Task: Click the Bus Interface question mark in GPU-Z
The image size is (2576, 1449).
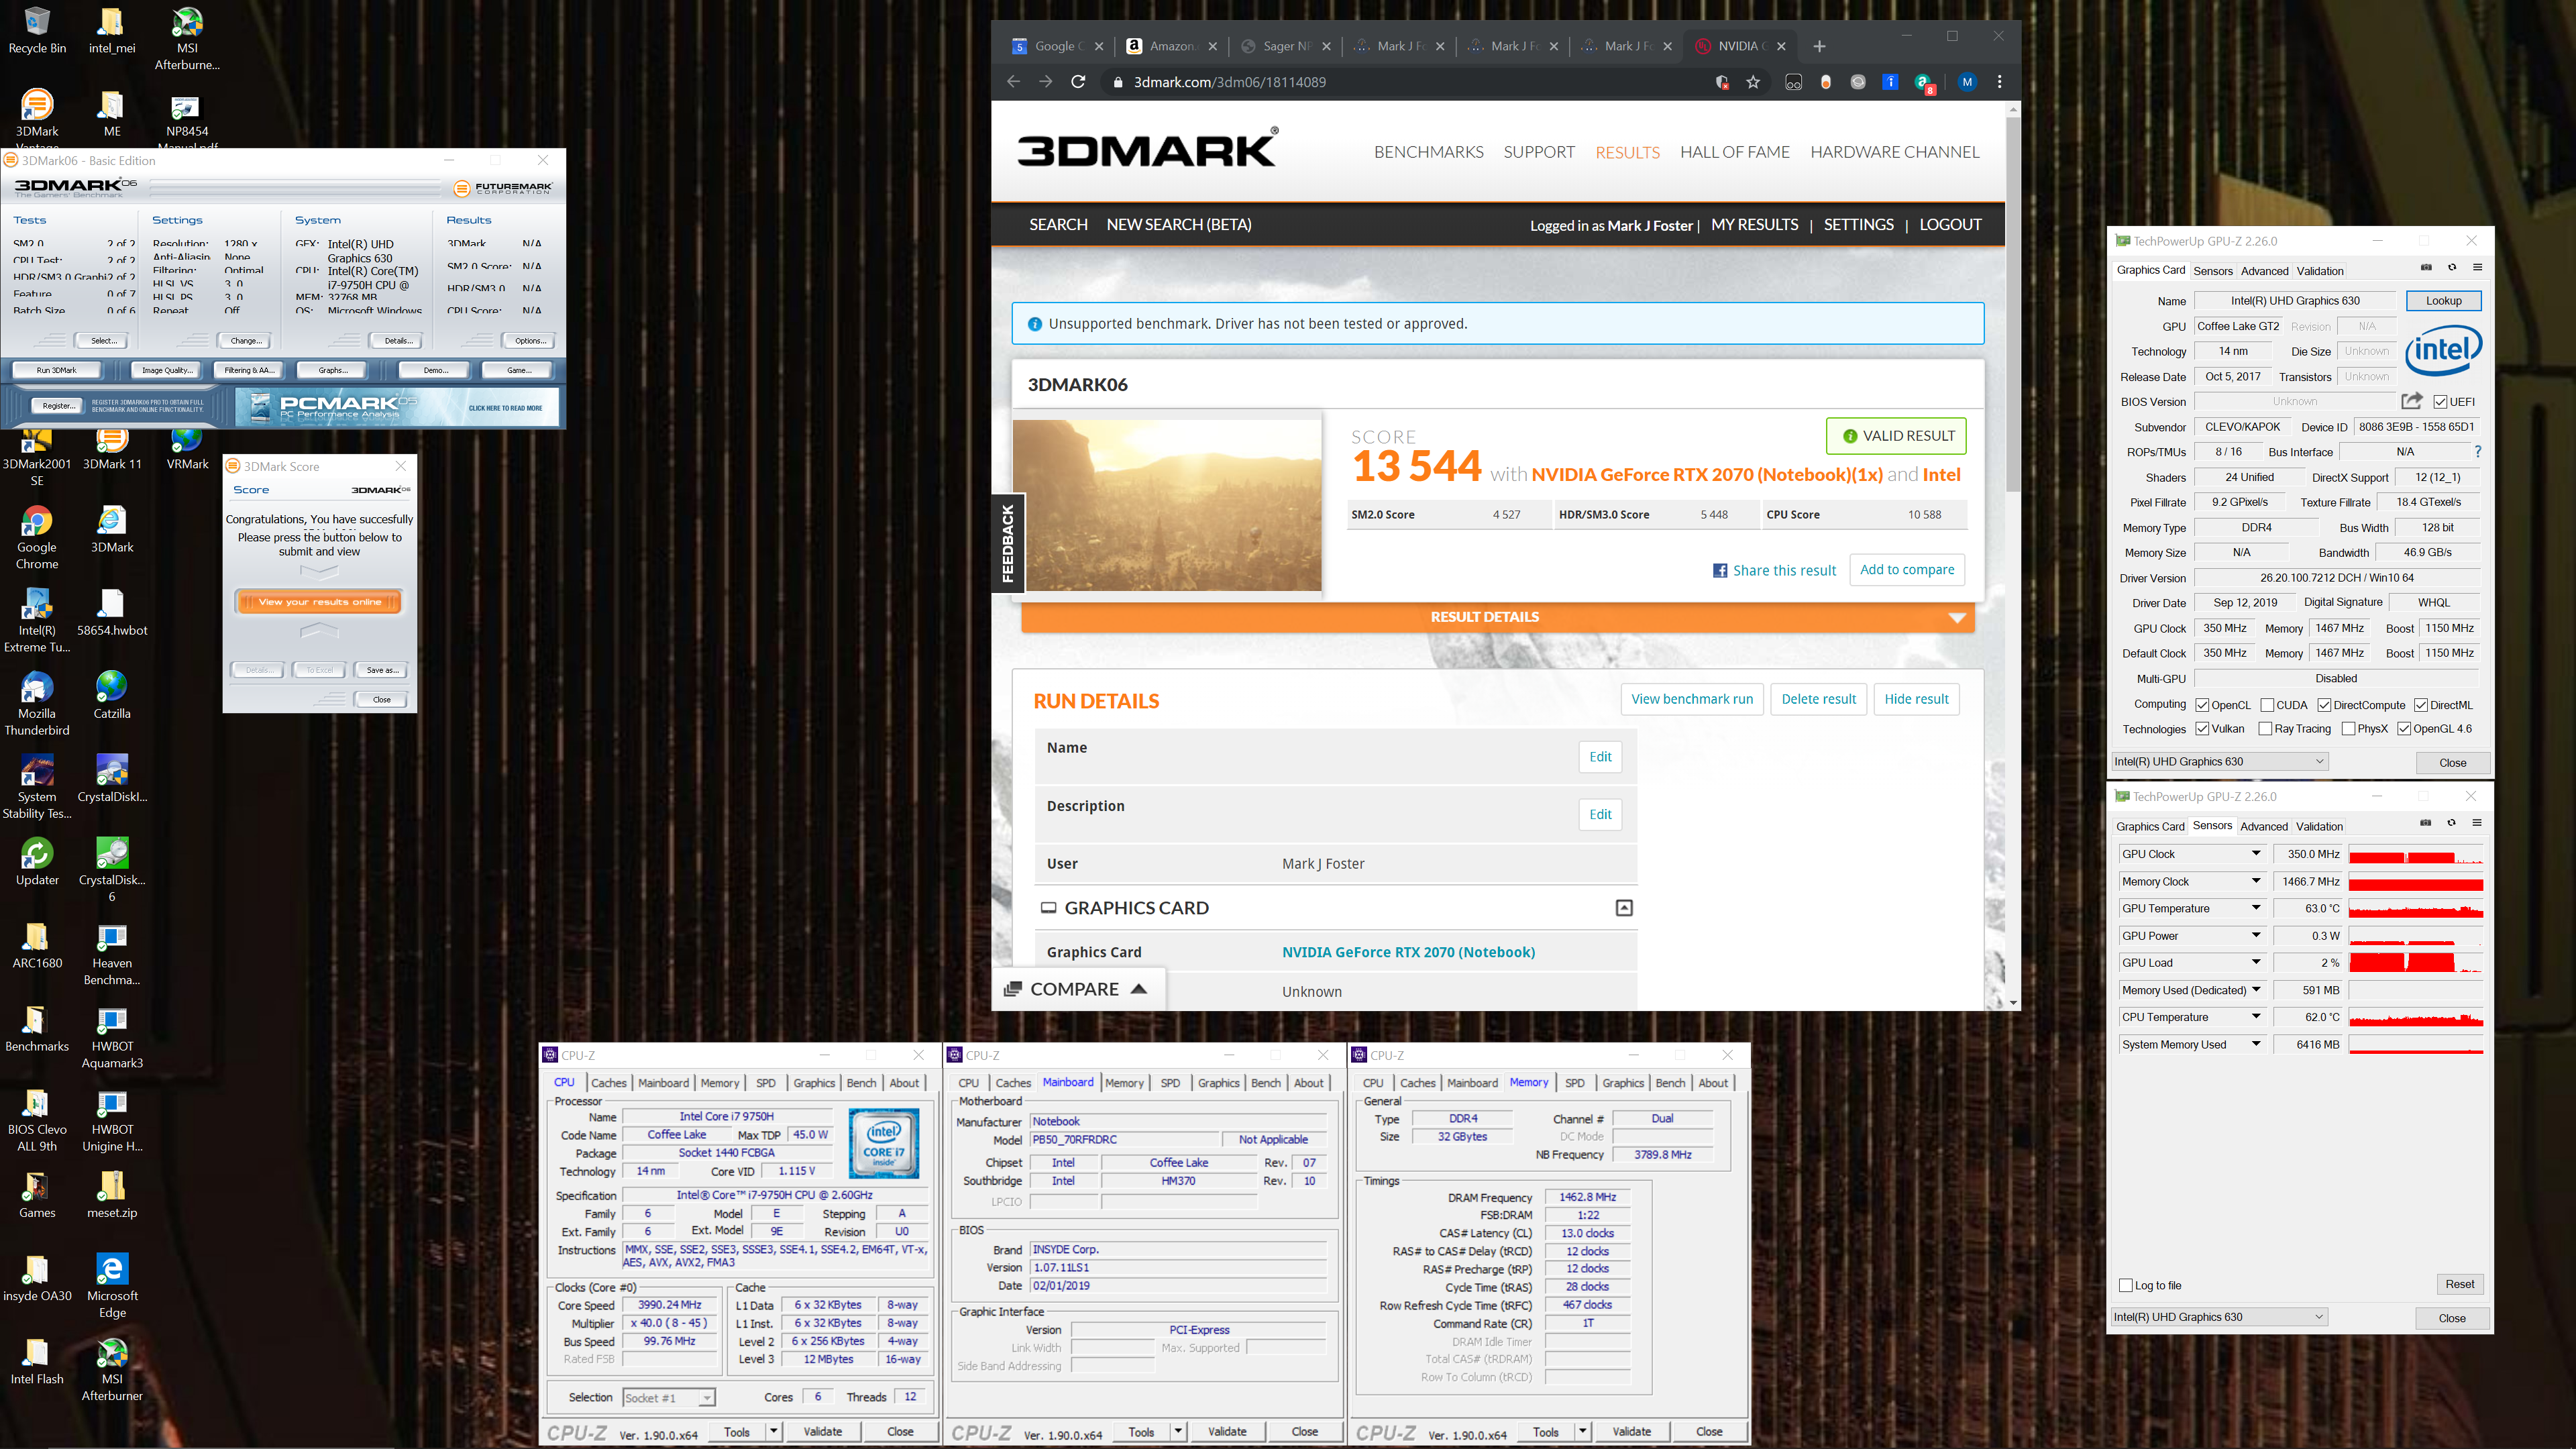Action: pyautogui.click(x=2478, y=452)
